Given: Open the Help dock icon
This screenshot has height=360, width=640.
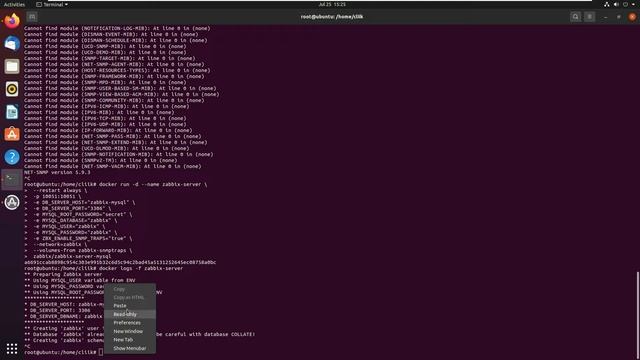Looking at the screenshot, I should coord(12,157).
